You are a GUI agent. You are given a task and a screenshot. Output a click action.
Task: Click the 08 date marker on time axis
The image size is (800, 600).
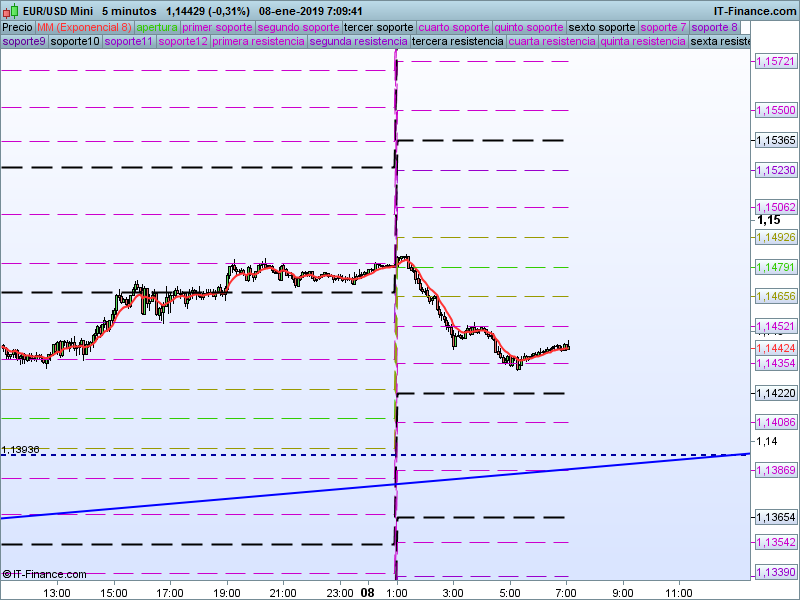[x=367, y=592]
